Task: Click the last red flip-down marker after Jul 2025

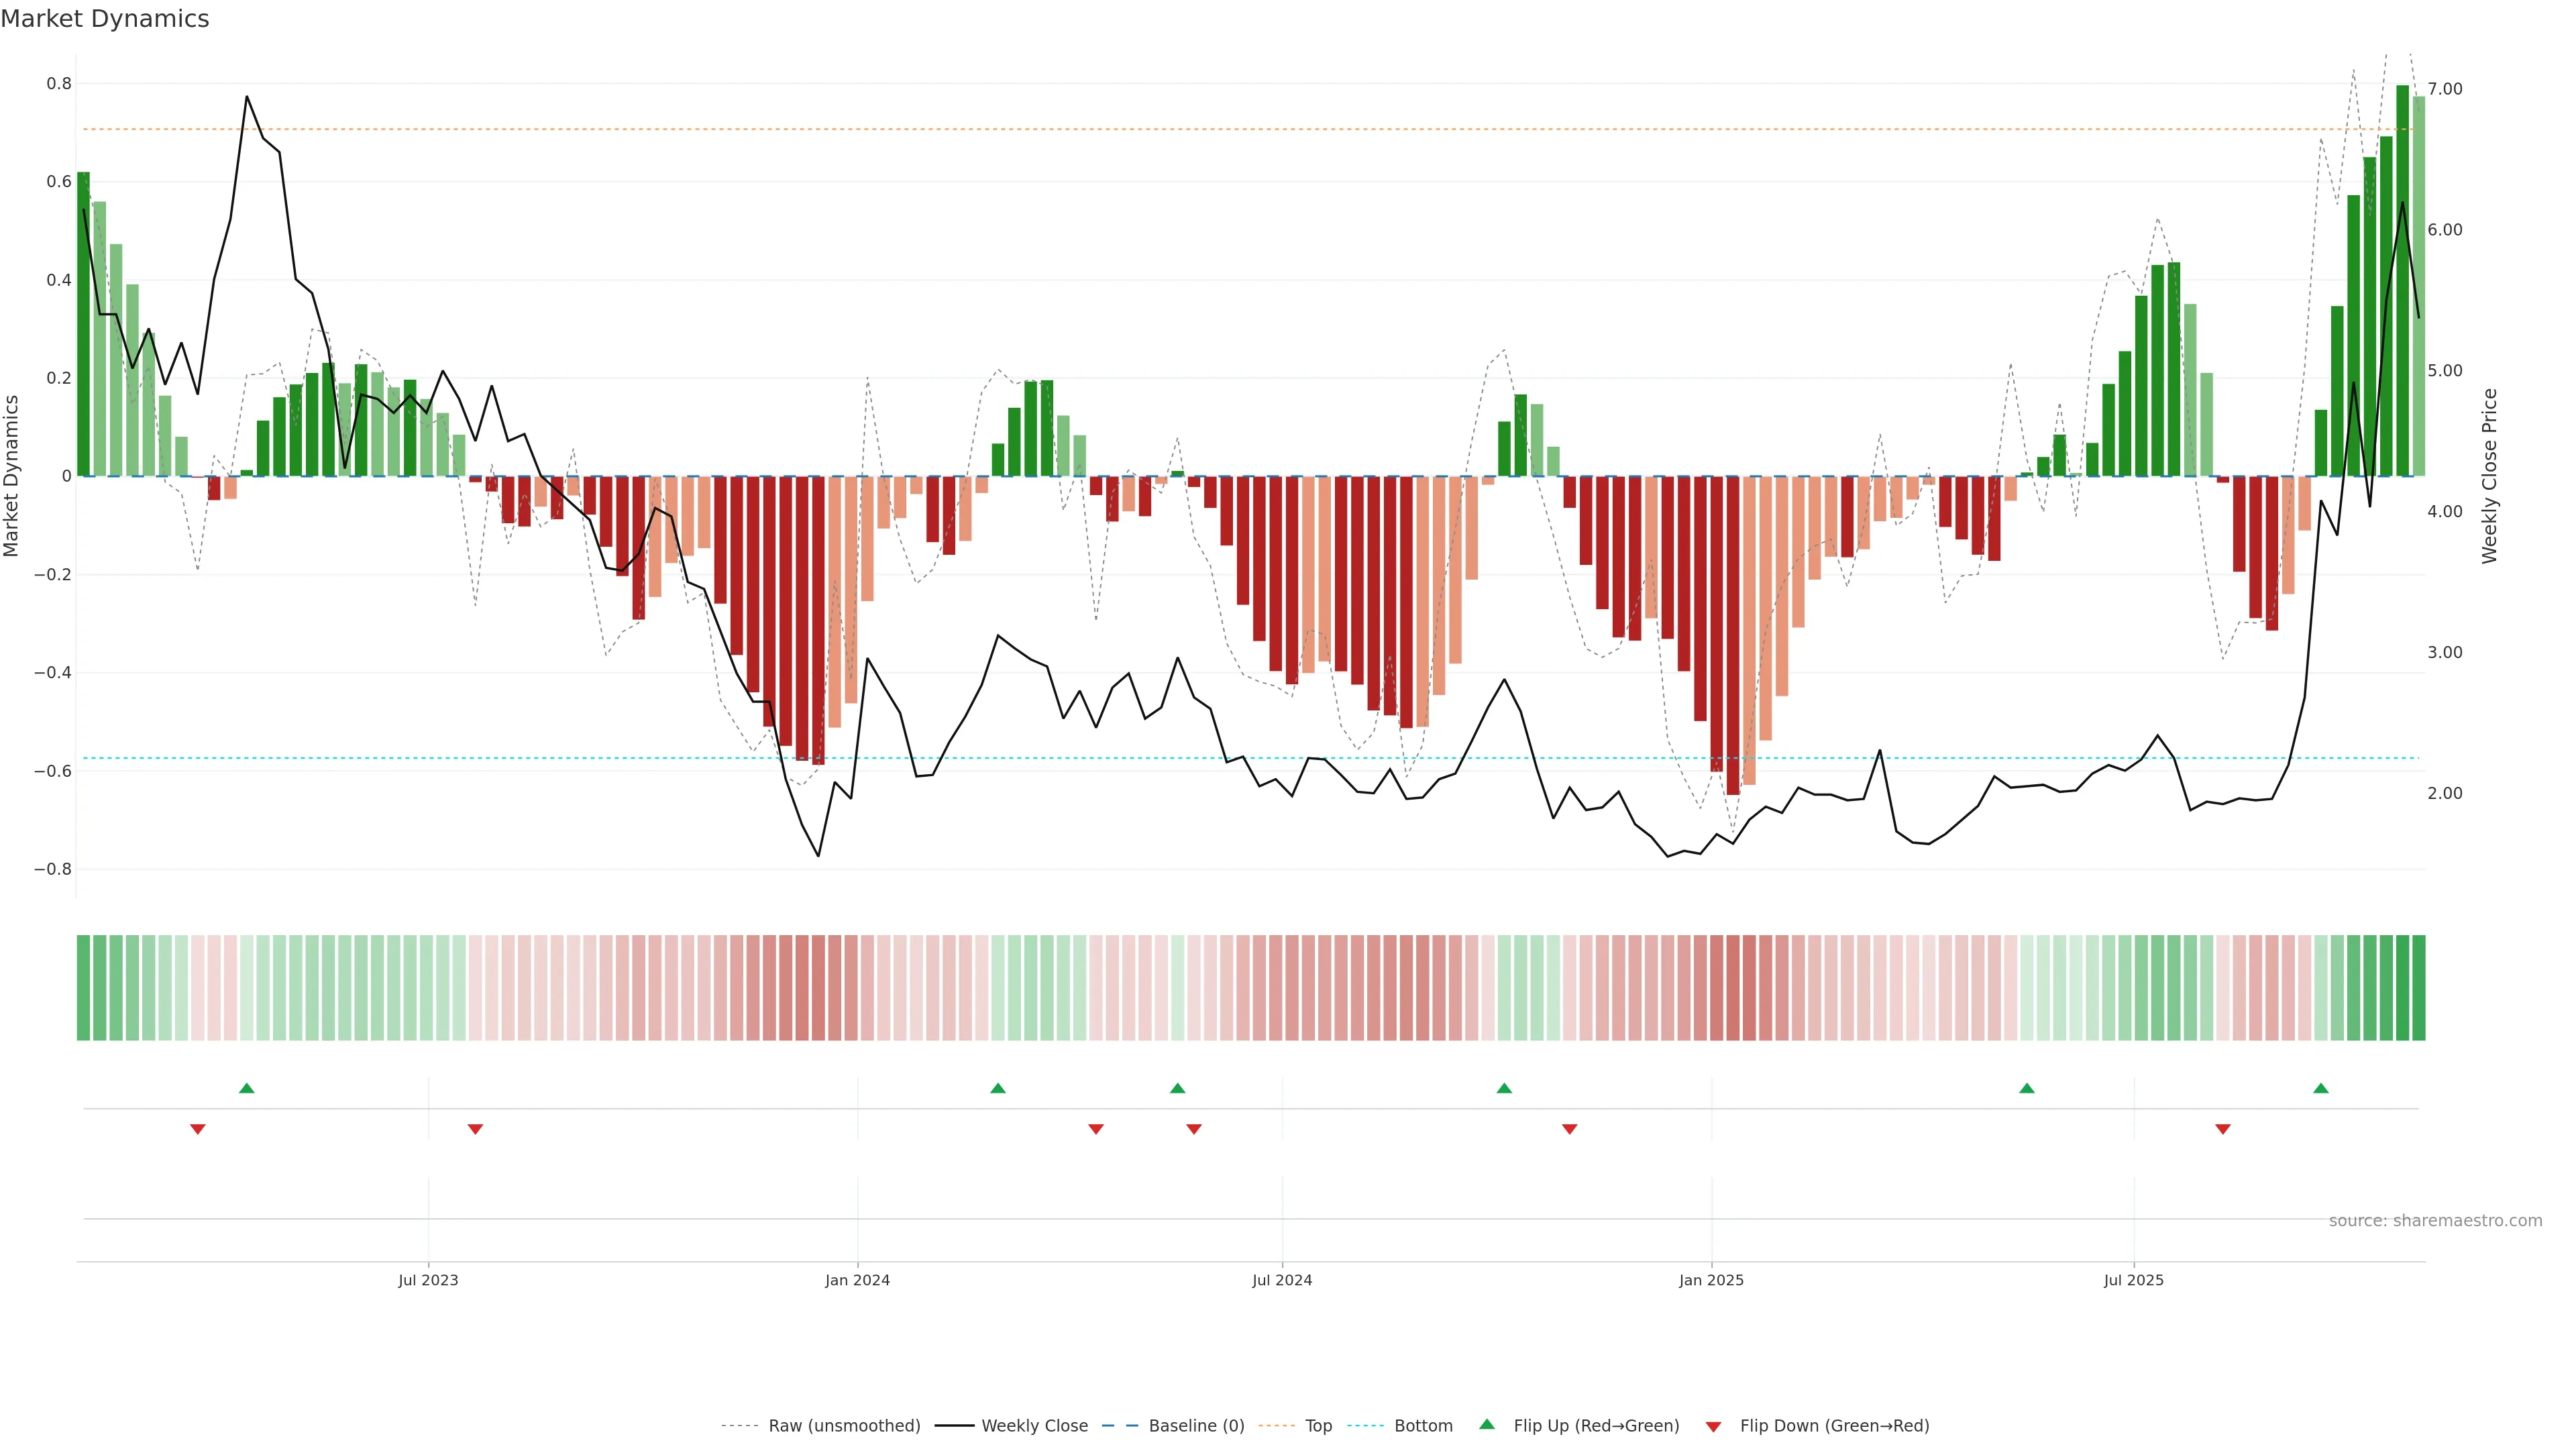Action: (2223, 1129)
